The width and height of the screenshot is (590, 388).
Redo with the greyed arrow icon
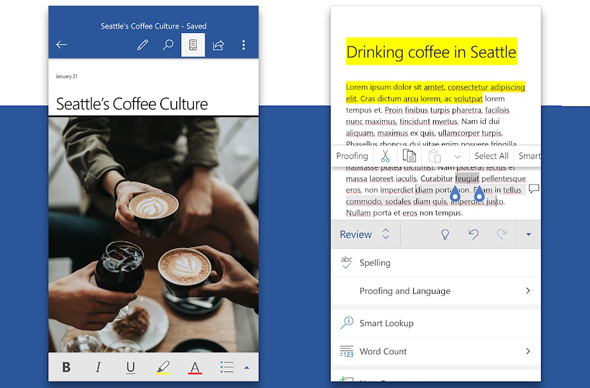(502, 234)
